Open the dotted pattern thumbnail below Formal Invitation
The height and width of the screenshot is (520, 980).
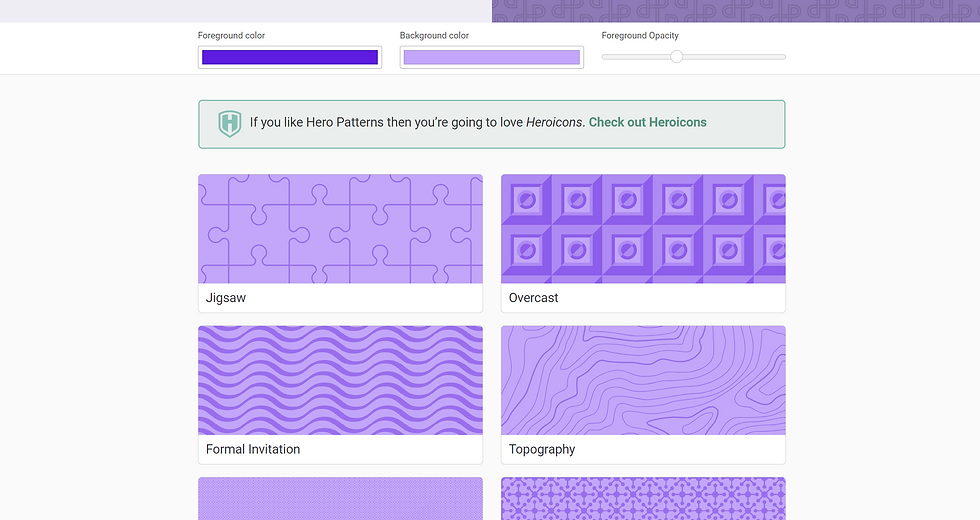click(341, 499)
